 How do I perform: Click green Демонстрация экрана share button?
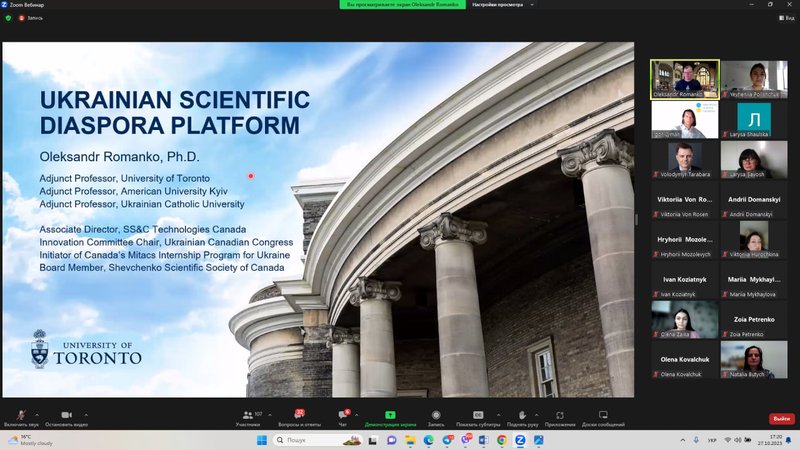click(390, 418)
